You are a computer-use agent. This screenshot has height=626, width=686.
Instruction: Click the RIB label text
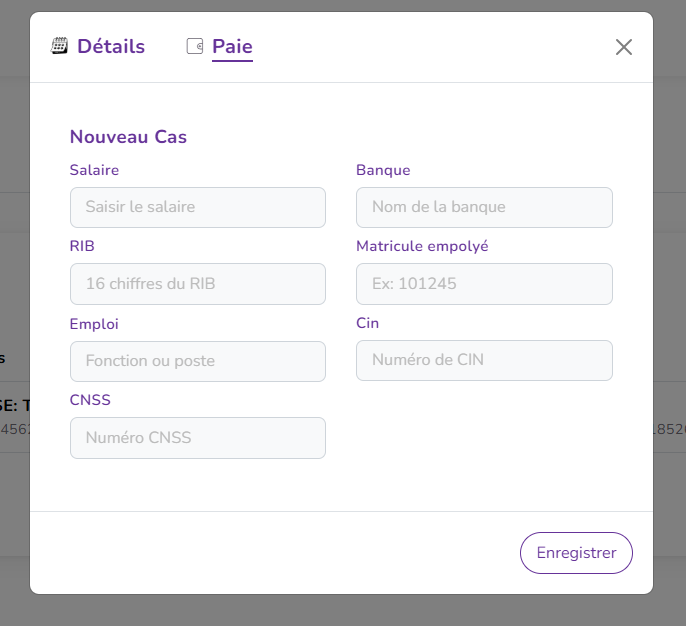click(x=82, y=246)
